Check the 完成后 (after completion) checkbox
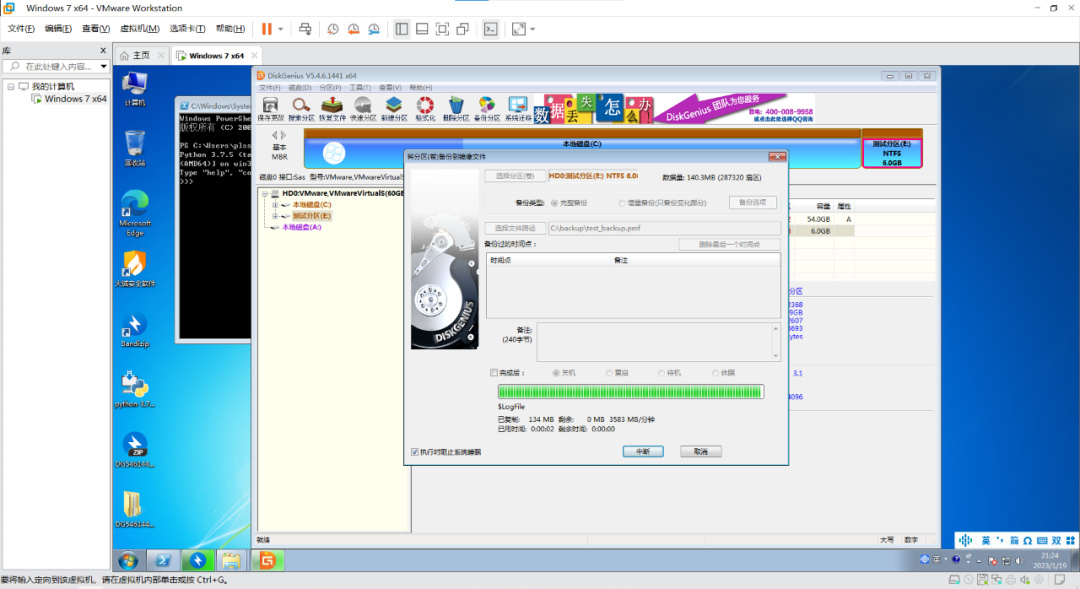This screenshot has width=1080, height=589. click(x=494, y=373)
